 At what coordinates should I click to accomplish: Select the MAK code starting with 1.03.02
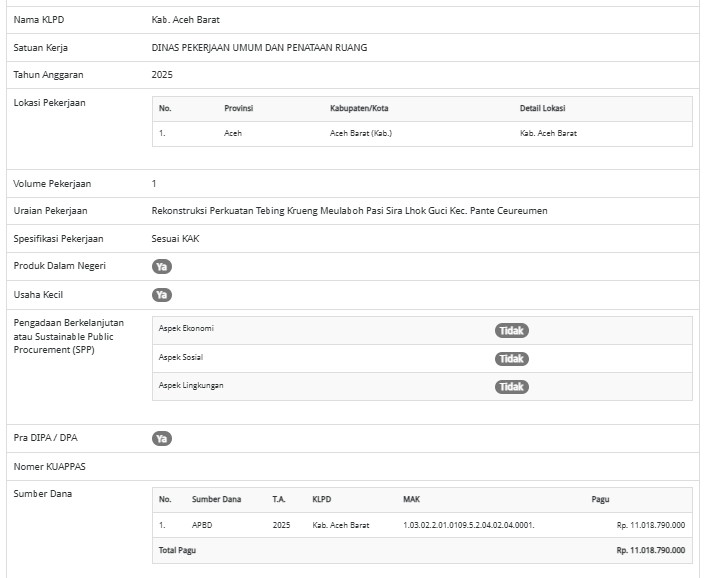468,525
